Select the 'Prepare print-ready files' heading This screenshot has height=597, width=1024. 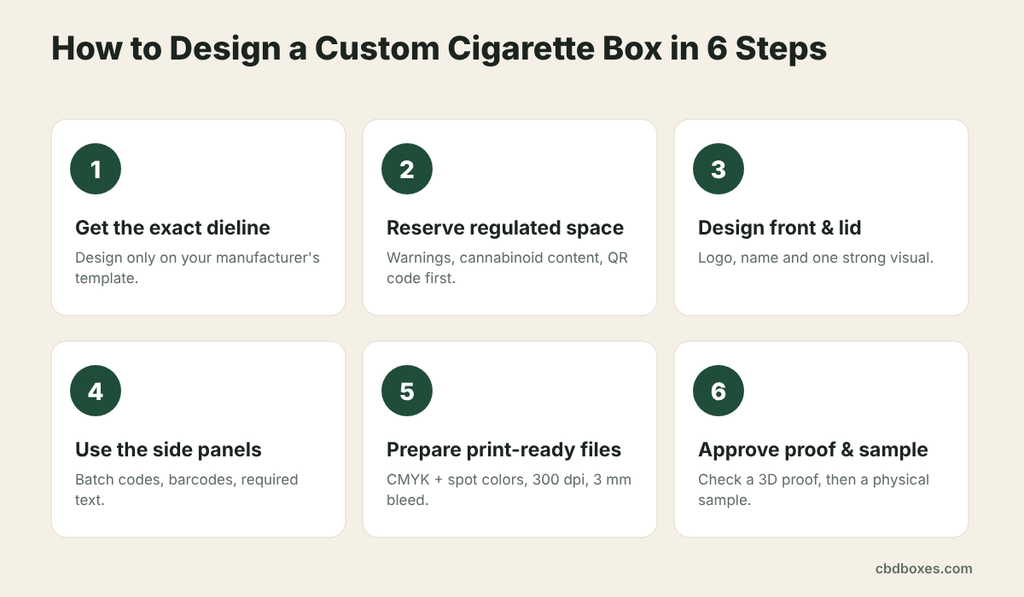tap(504, 449)
